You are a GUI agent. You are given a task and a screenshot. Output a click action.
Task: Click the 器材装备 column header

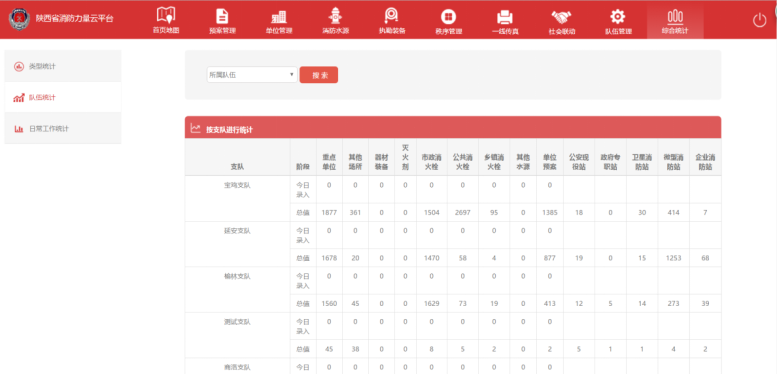(381, 162)
